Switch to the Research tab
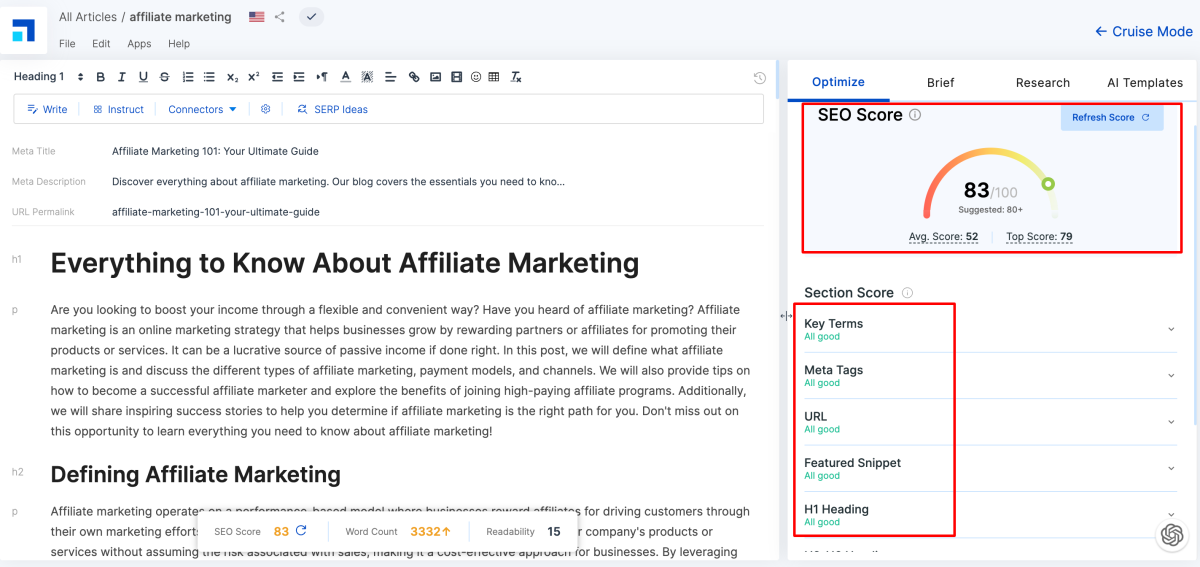The width and height of the screenshot is (1200, 567). click(1042, 83)
